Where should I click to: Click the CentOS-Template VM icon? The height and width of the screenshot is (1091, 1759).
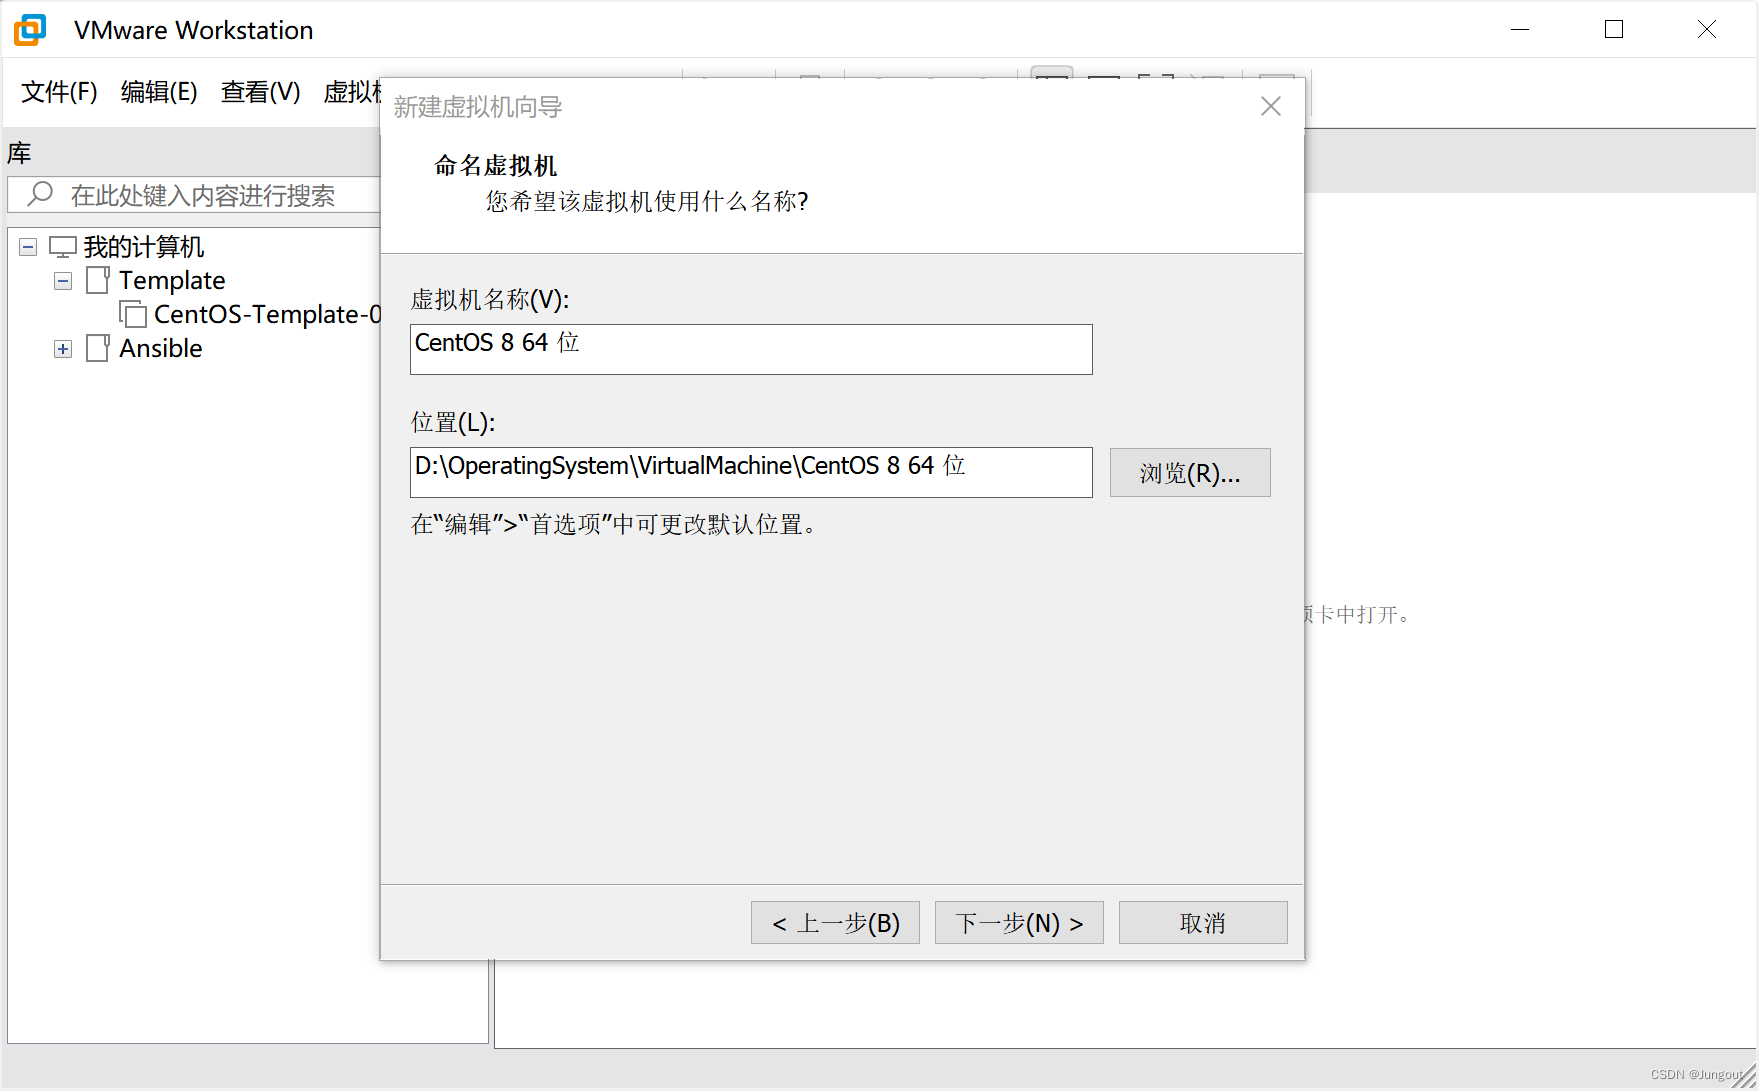coord(133,314)
